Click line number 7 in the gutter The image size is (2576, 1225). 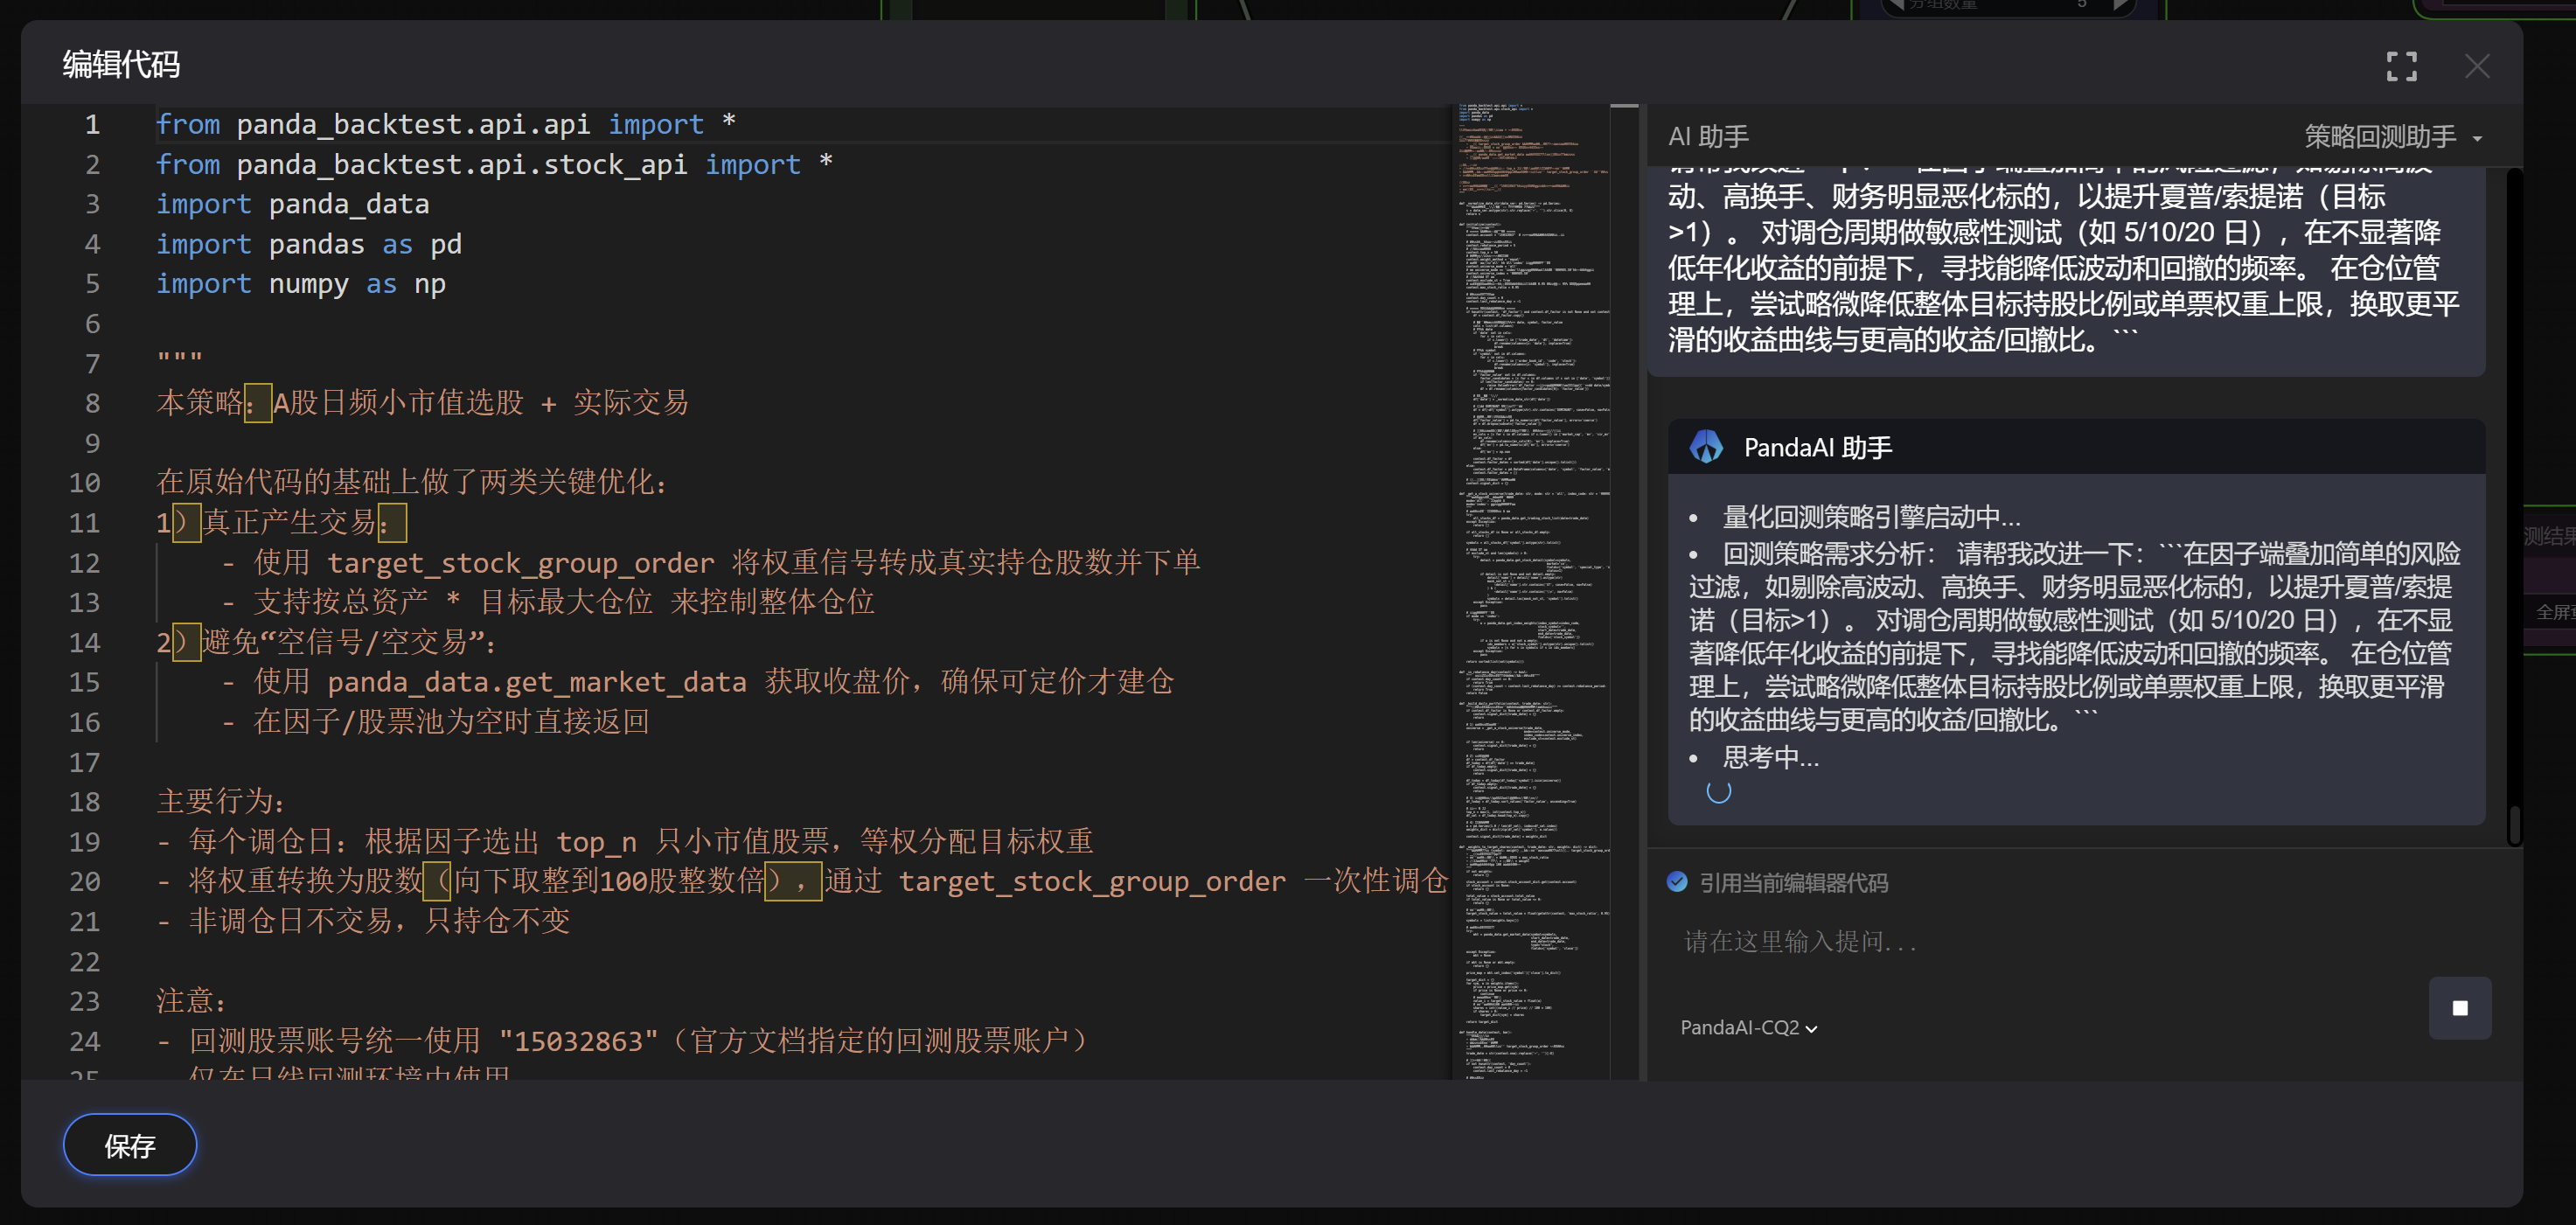pyautogui.click(x=92, y=364)
